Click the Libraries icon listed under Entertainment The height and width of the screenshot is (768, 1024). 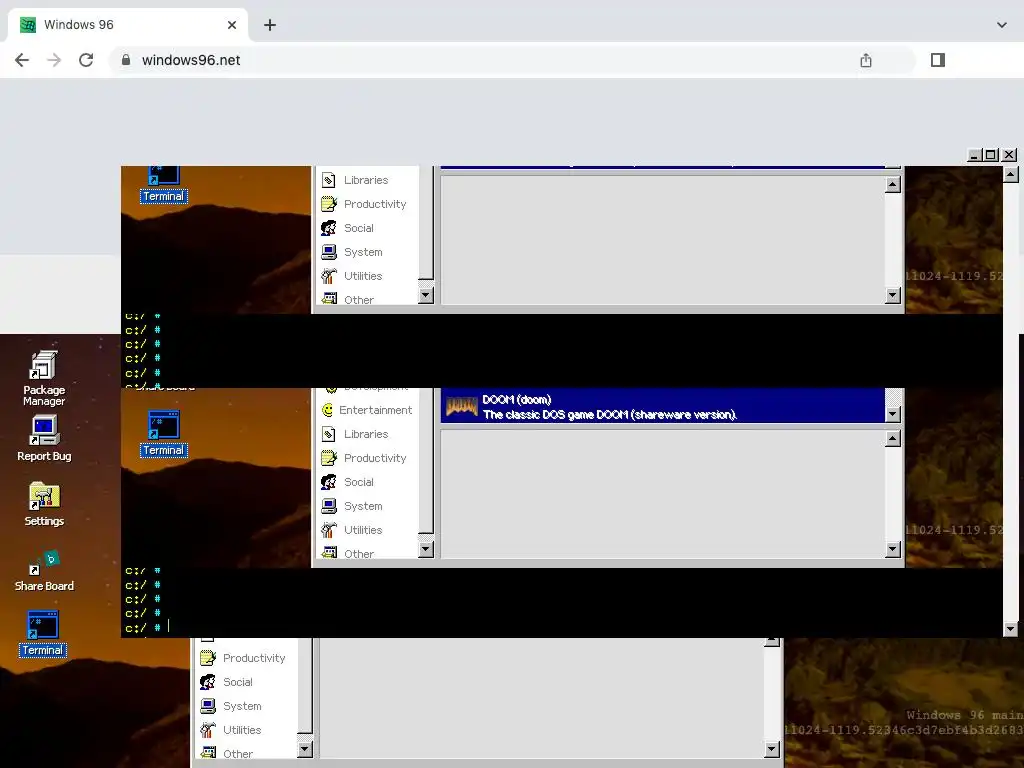[x=329, y=434]
